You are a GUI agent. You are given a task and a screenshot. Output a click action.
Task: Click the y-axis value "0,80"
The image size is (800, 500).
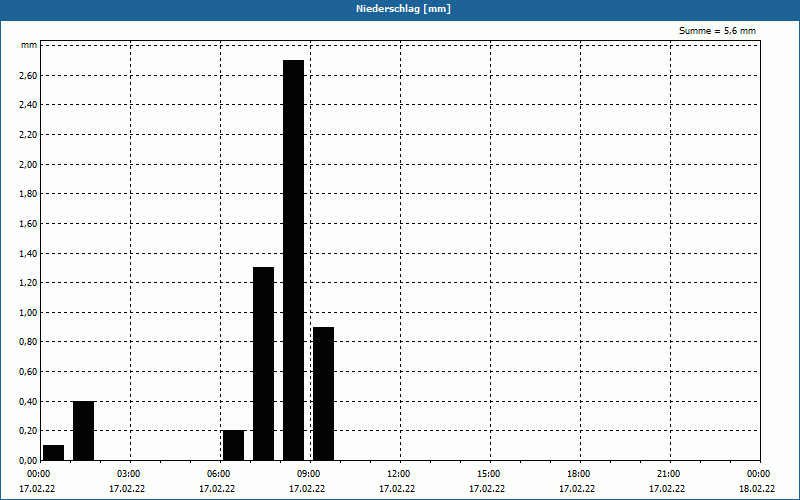pos(29,342)
